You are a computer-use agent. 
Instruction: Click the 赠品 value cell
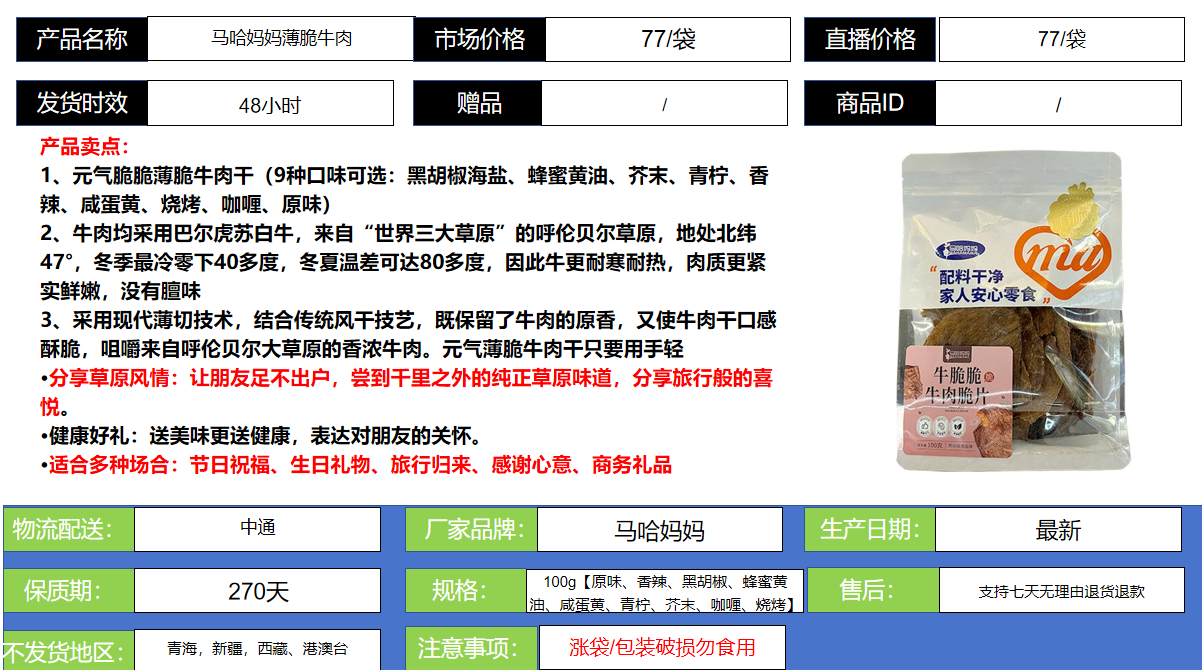click(664, 104)
